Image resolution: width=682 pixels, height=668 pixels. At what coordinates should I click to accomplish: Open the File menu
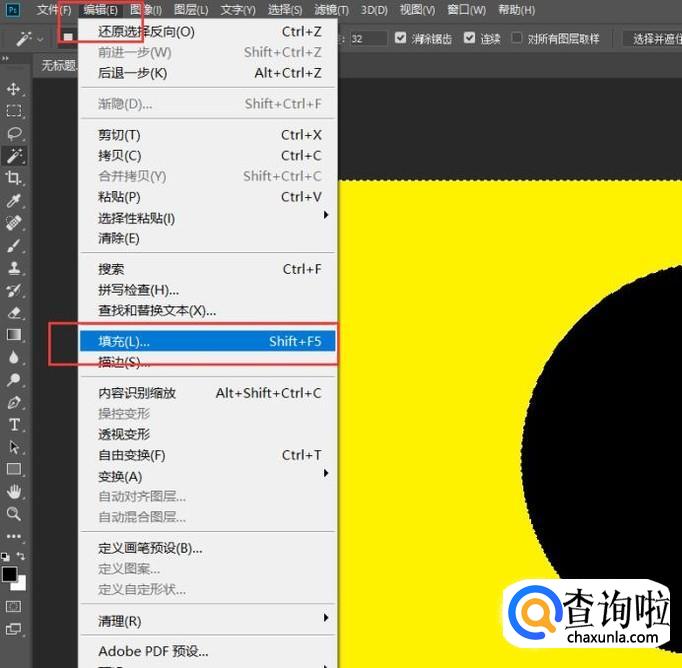click(54, 10)
